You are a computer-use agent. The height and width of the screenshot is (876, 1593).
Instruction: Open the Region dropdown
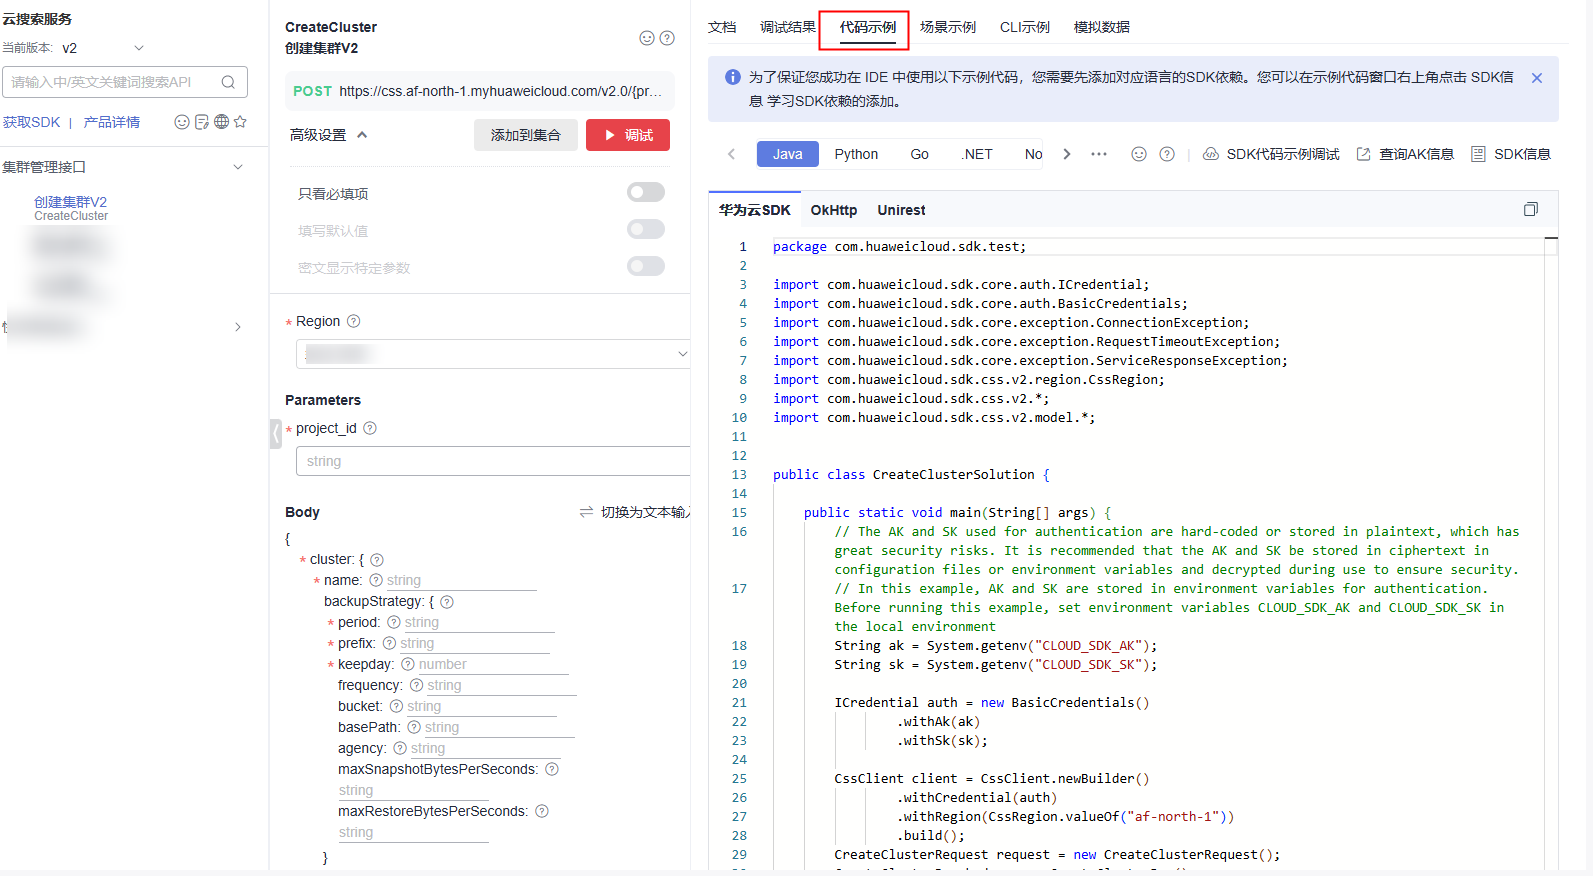click(x=493, y=354)
